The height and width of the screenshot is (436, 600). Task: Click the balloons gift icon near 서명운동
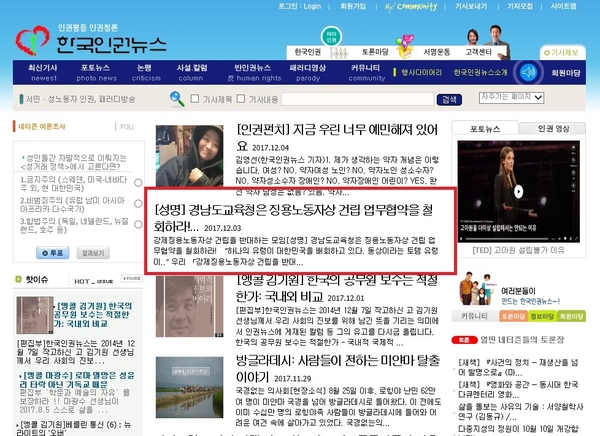tap(405, 47)
